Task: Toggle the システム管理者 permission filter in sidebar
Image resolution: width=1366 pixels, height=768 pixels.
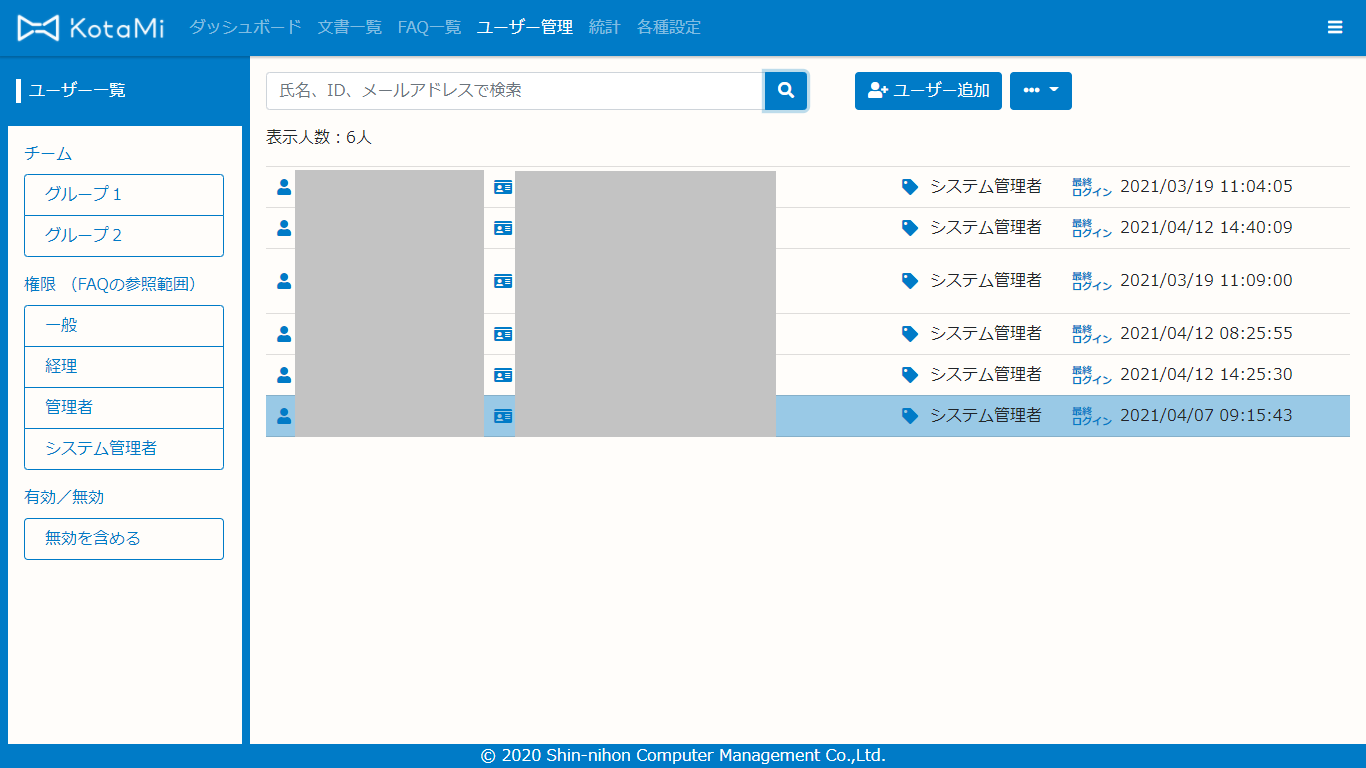Action: point(124,449)
